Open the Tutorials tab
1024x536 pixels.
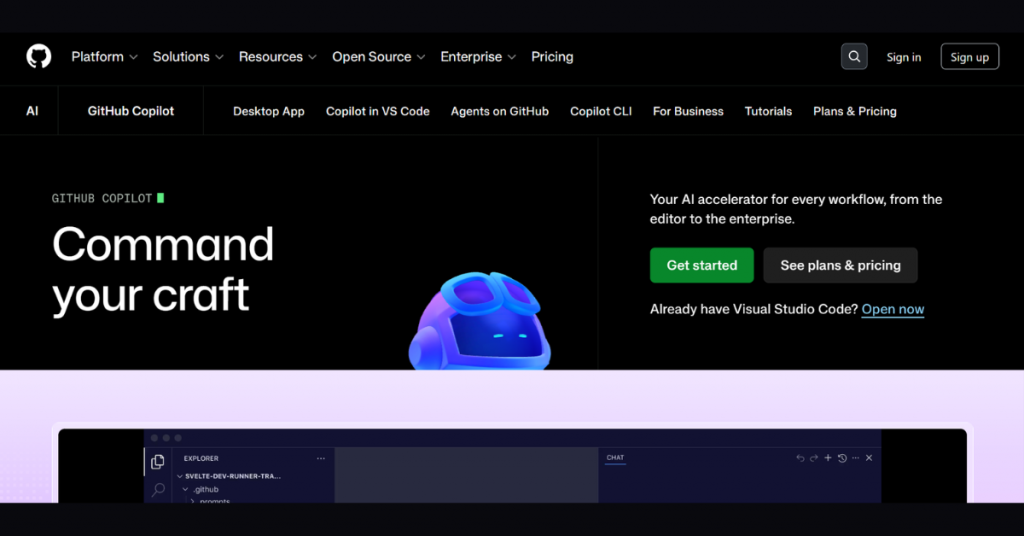point(768,111)
